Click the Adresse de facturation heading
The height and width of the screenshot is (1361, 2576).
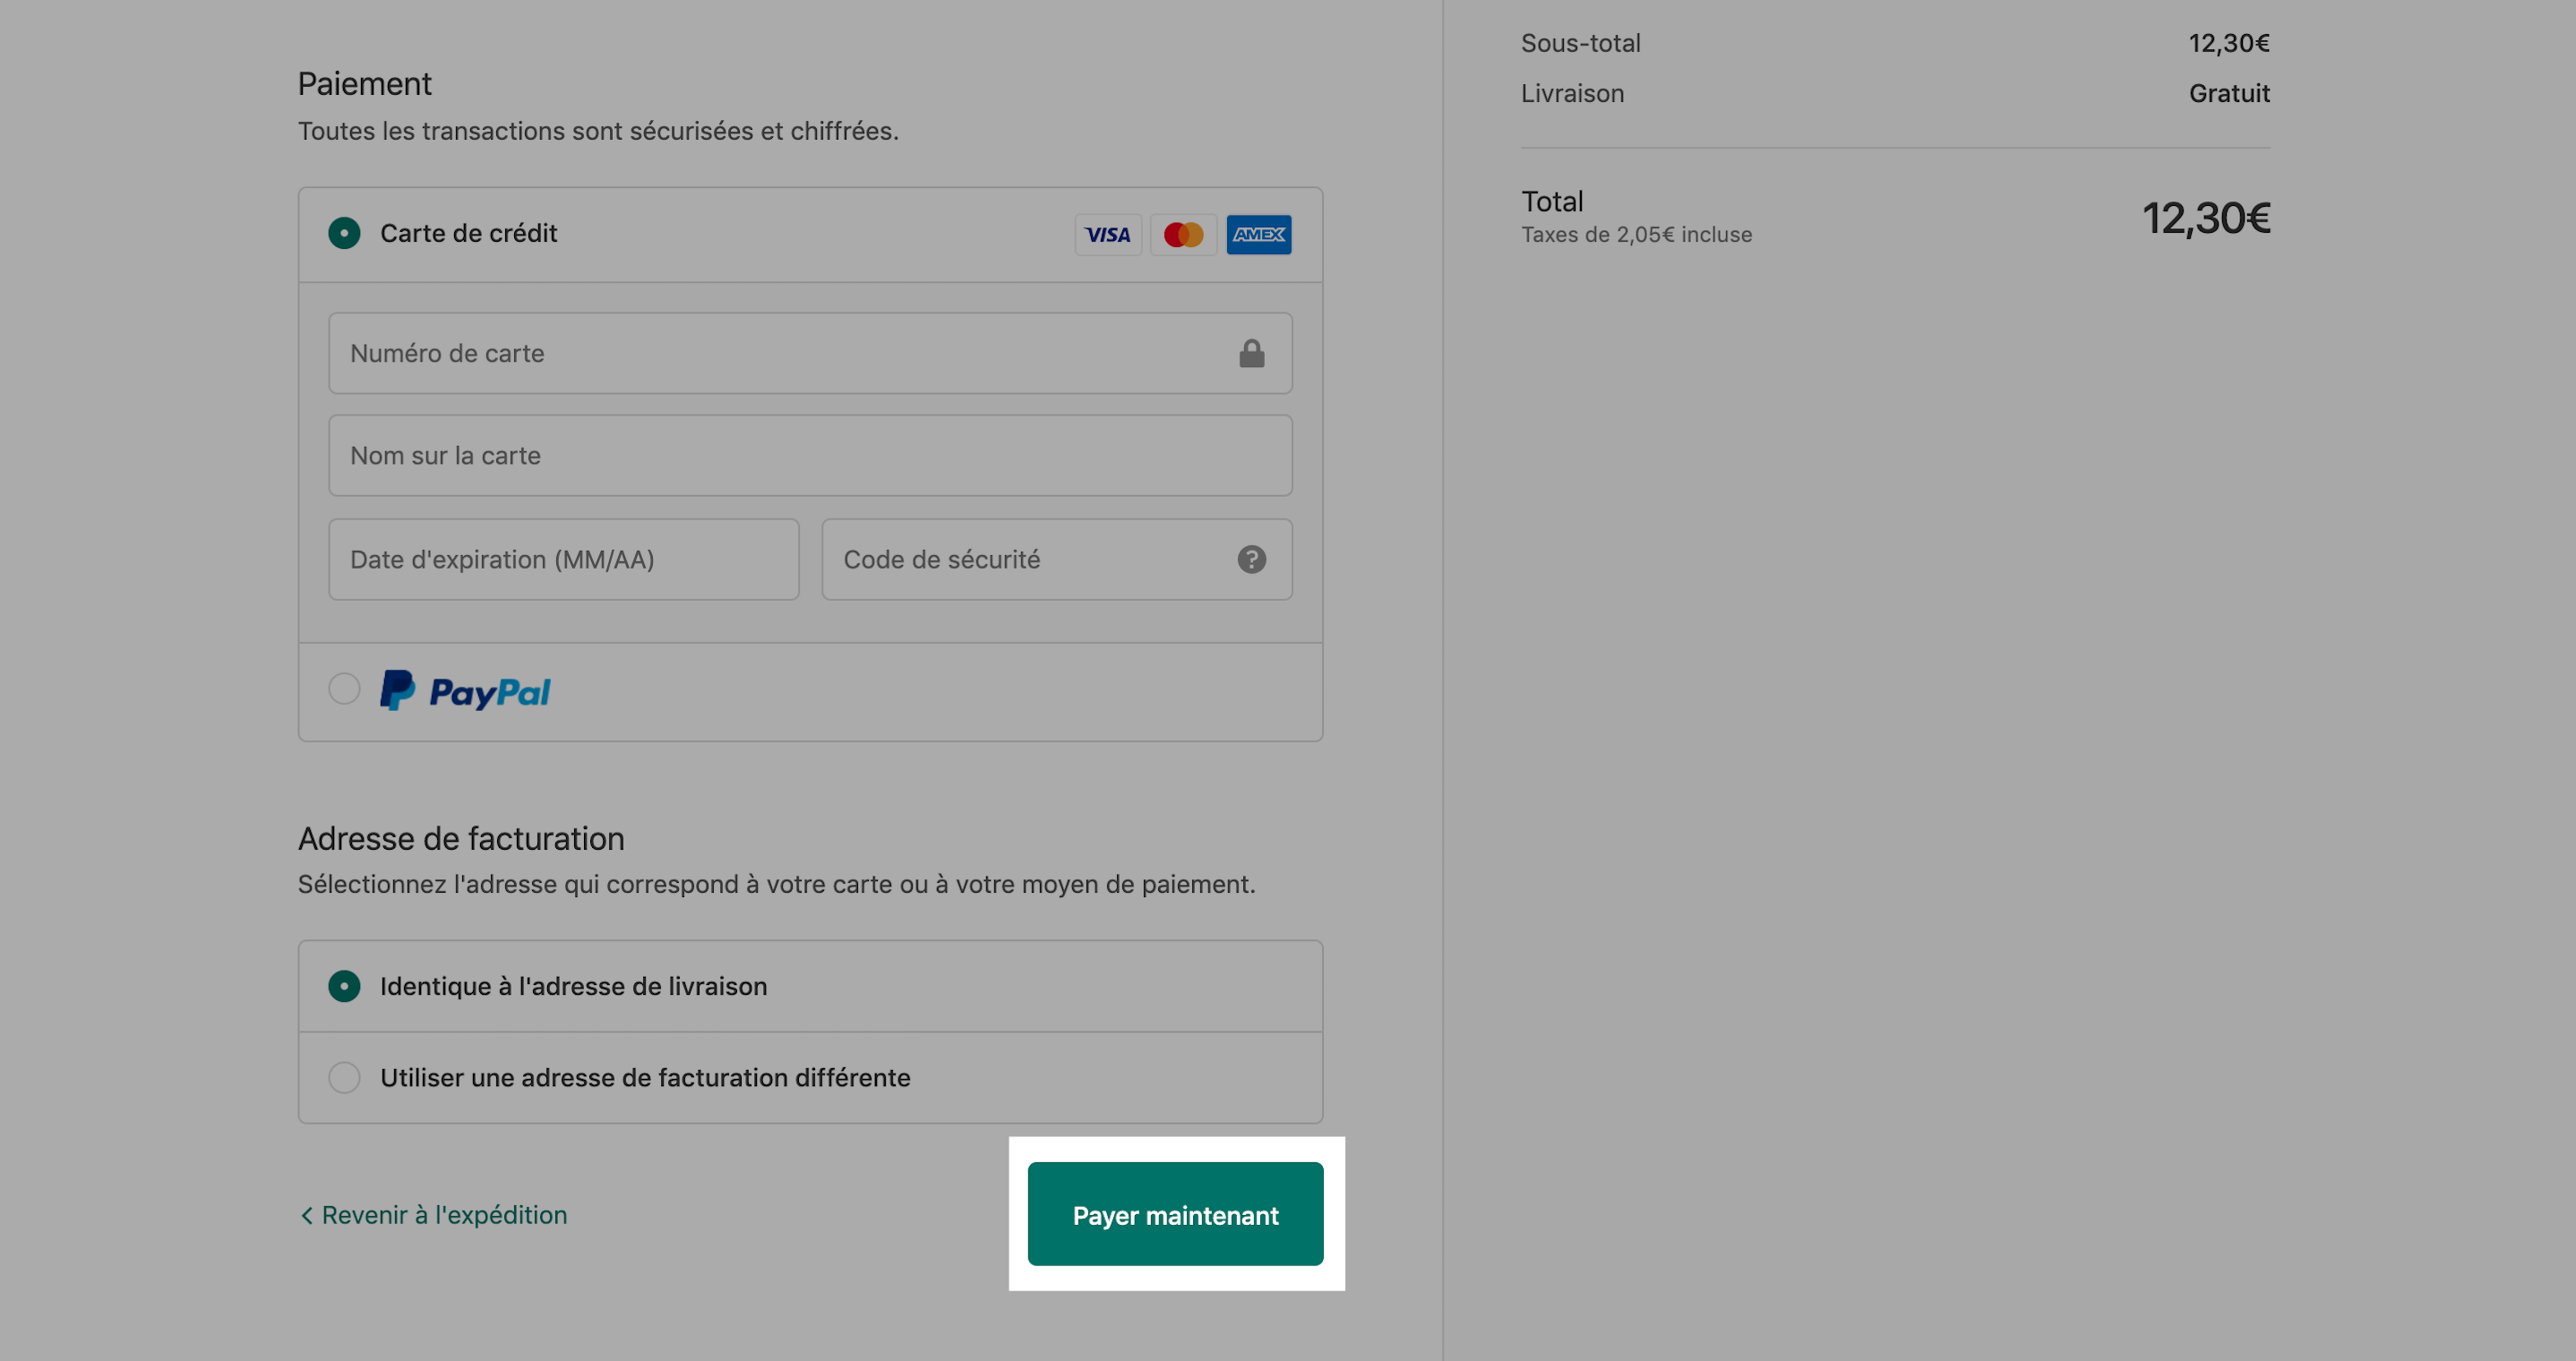tap(461, 839)
